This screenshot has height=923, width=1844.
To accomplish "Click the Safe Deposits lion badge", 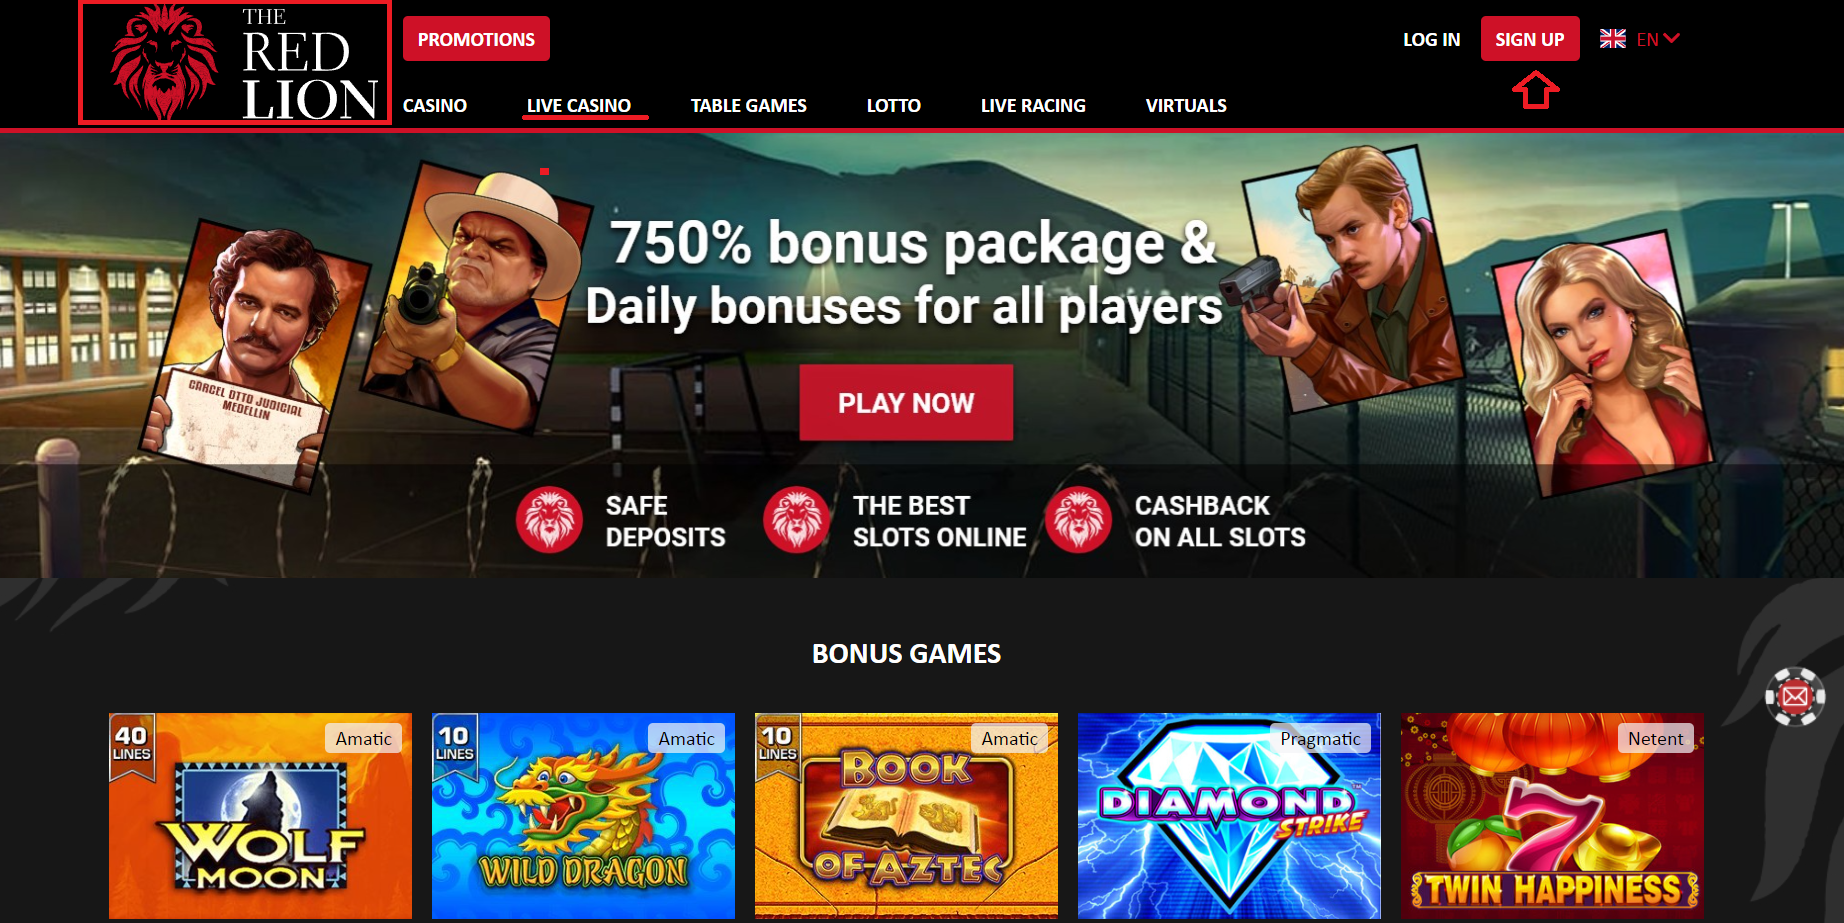I will tap(549, 520).
